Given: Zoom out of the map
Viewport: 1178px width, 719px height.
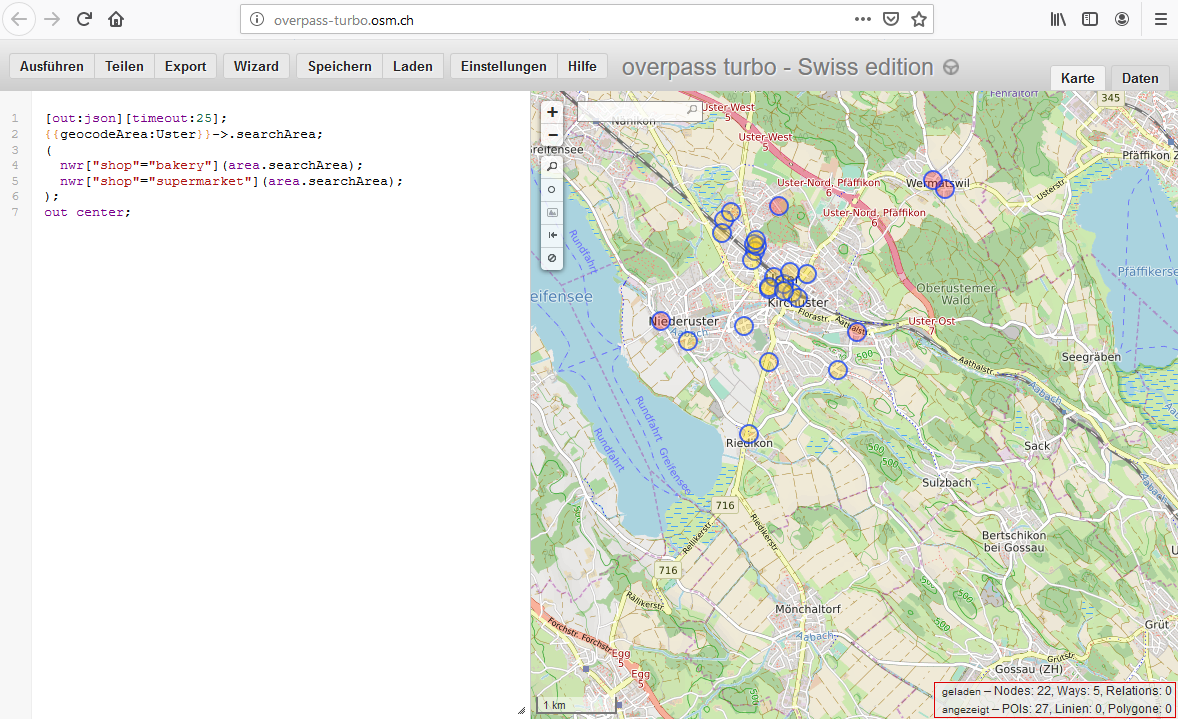Looking at the screenshot, I should tap(552, 135).
